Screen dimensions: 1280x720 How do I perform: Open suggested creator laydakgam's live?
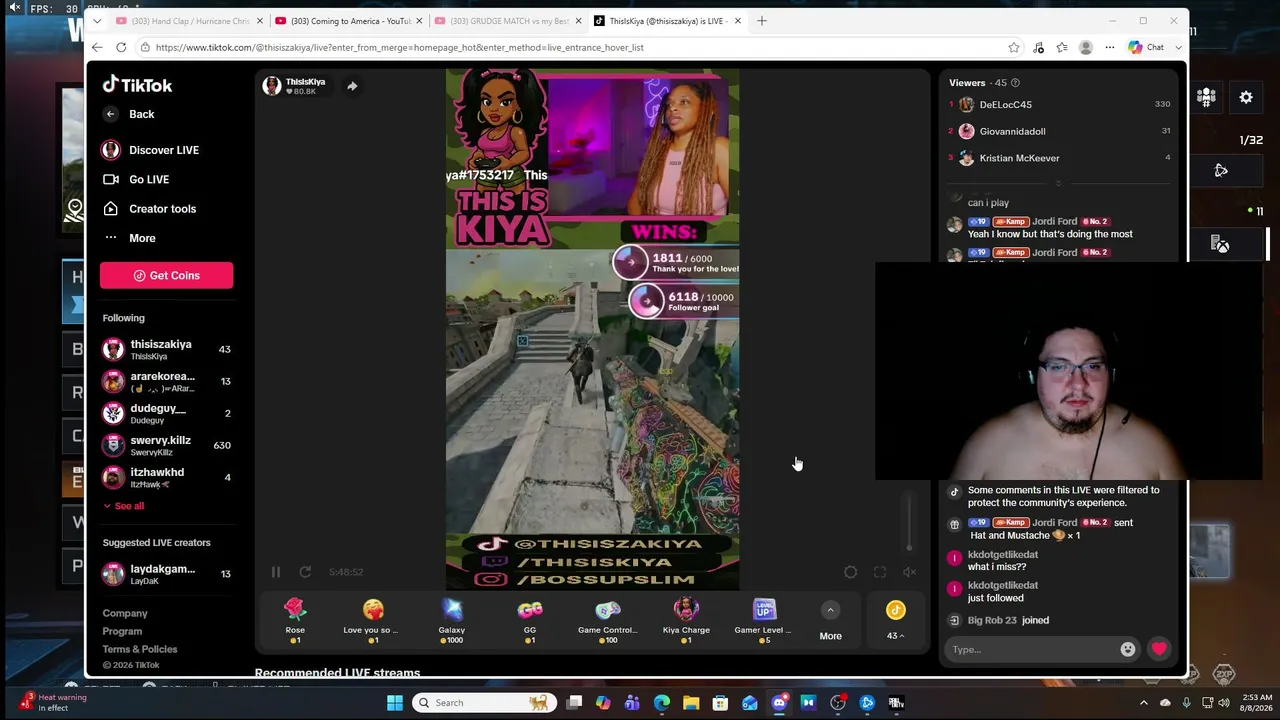[166, 573]
